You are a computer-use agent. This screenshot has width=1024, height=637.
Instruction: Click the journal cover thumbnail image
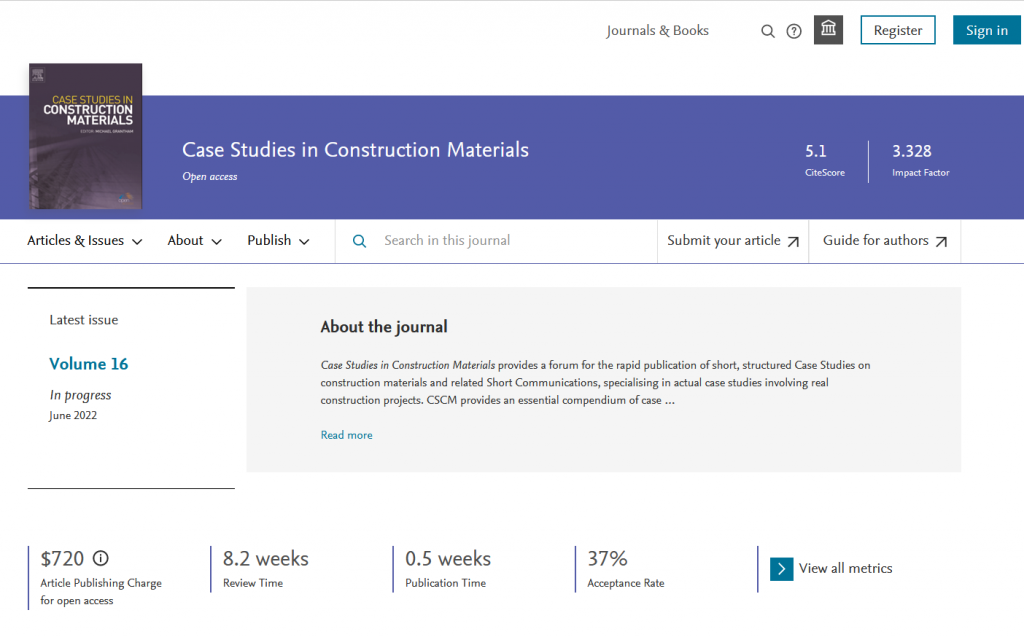click(86, 136)
